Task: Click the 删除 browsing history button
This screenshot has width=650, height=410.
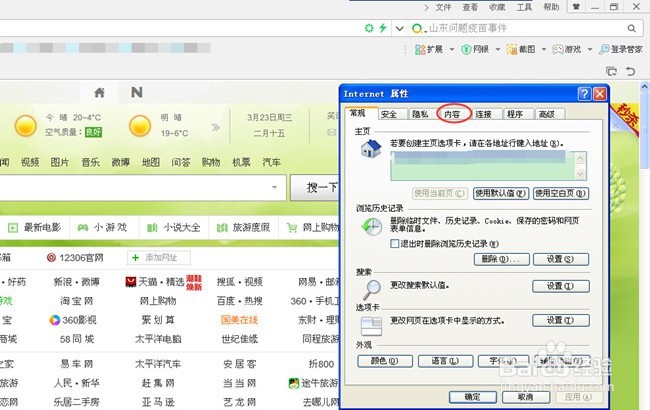Action: click(x=502, y=259)
